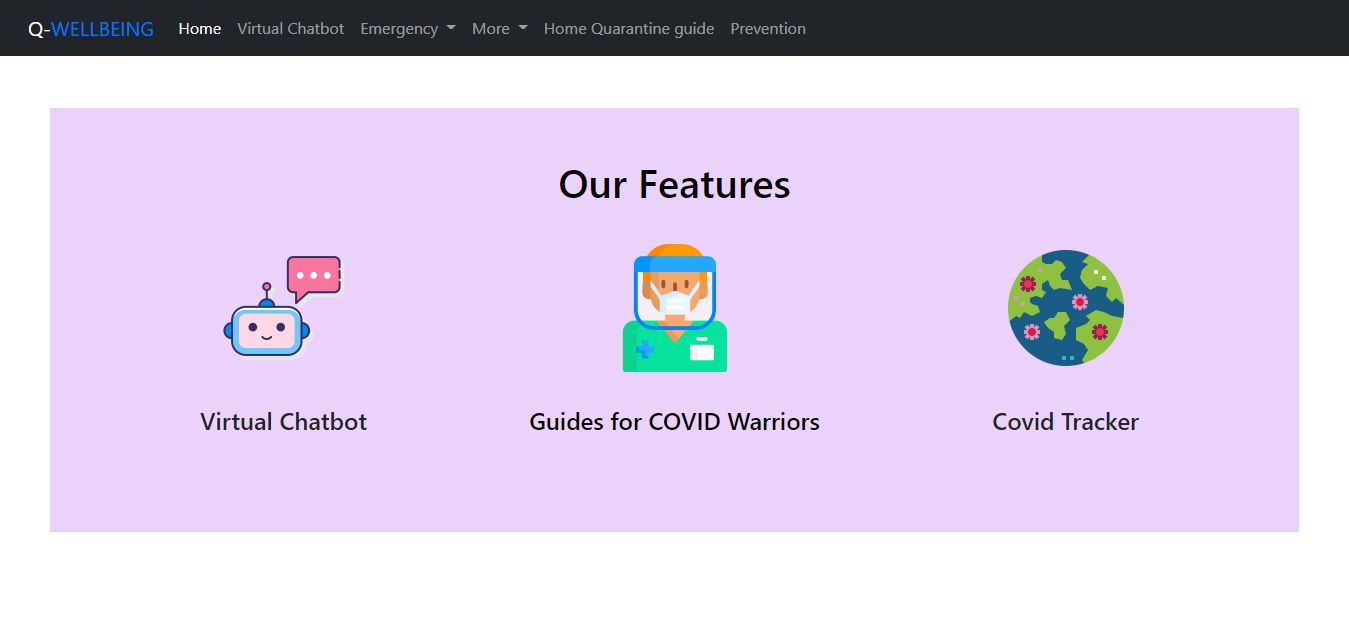This screenshot has height=639, width=1349.
Task: Open the Covid Tracker globe icon
Action: (1065, 307)
